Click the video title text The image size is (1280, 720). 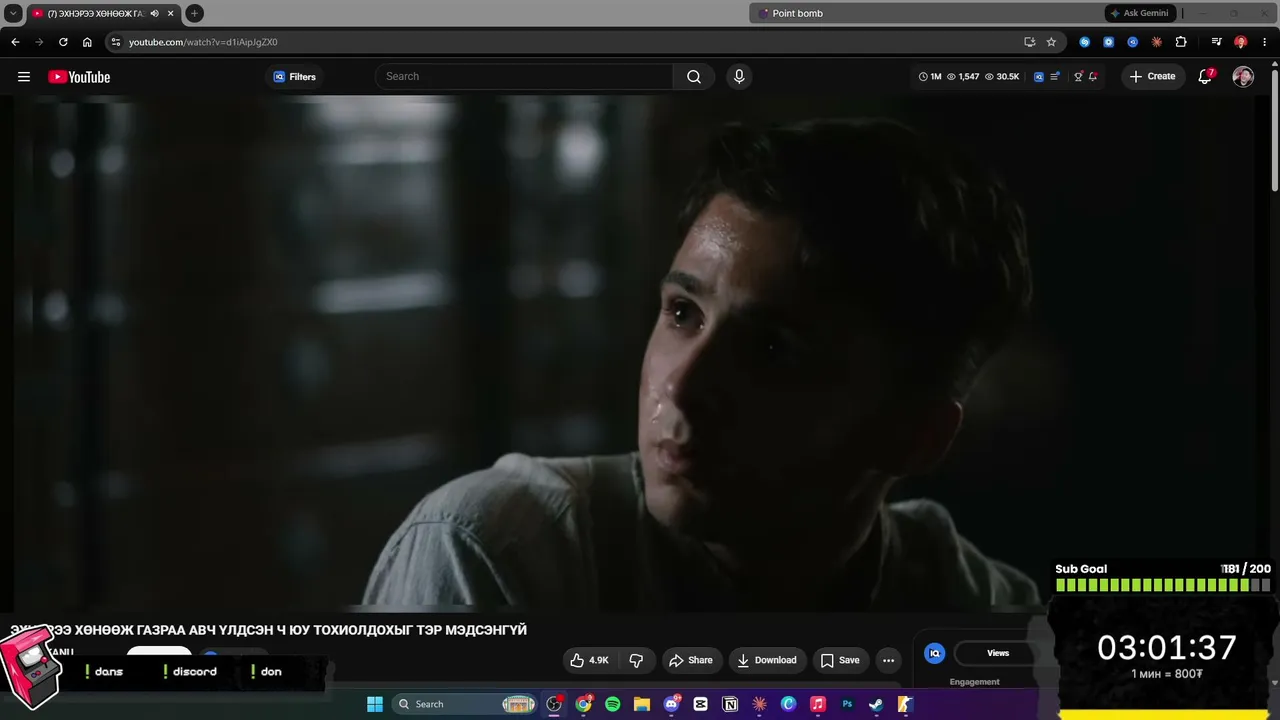click(268, 630)
